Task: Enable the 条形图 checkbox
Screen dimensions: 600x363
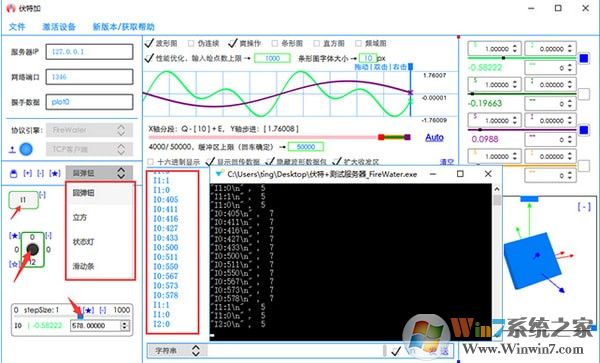Action: pos(275,44)
